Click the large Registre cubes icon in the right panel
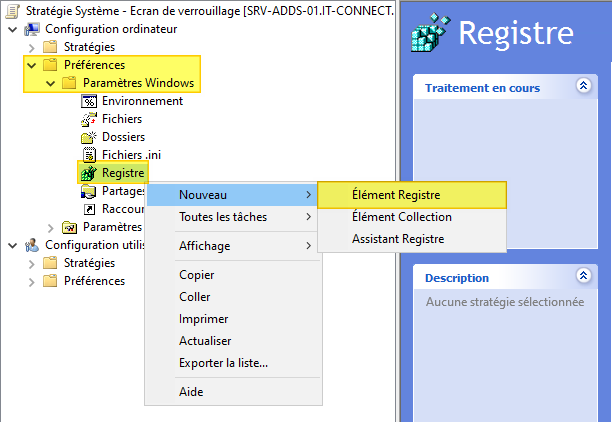The height and width of the screenshot is (422, 612). [x=431, y=33]
